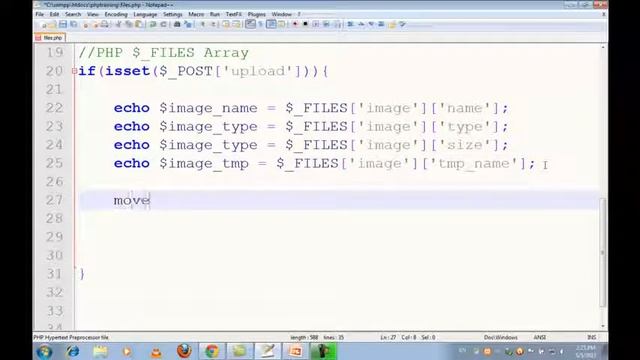Click the Play Macro toolbar icon
The height and width of the screenshot is (360, 640).
(x=316, y=24)
